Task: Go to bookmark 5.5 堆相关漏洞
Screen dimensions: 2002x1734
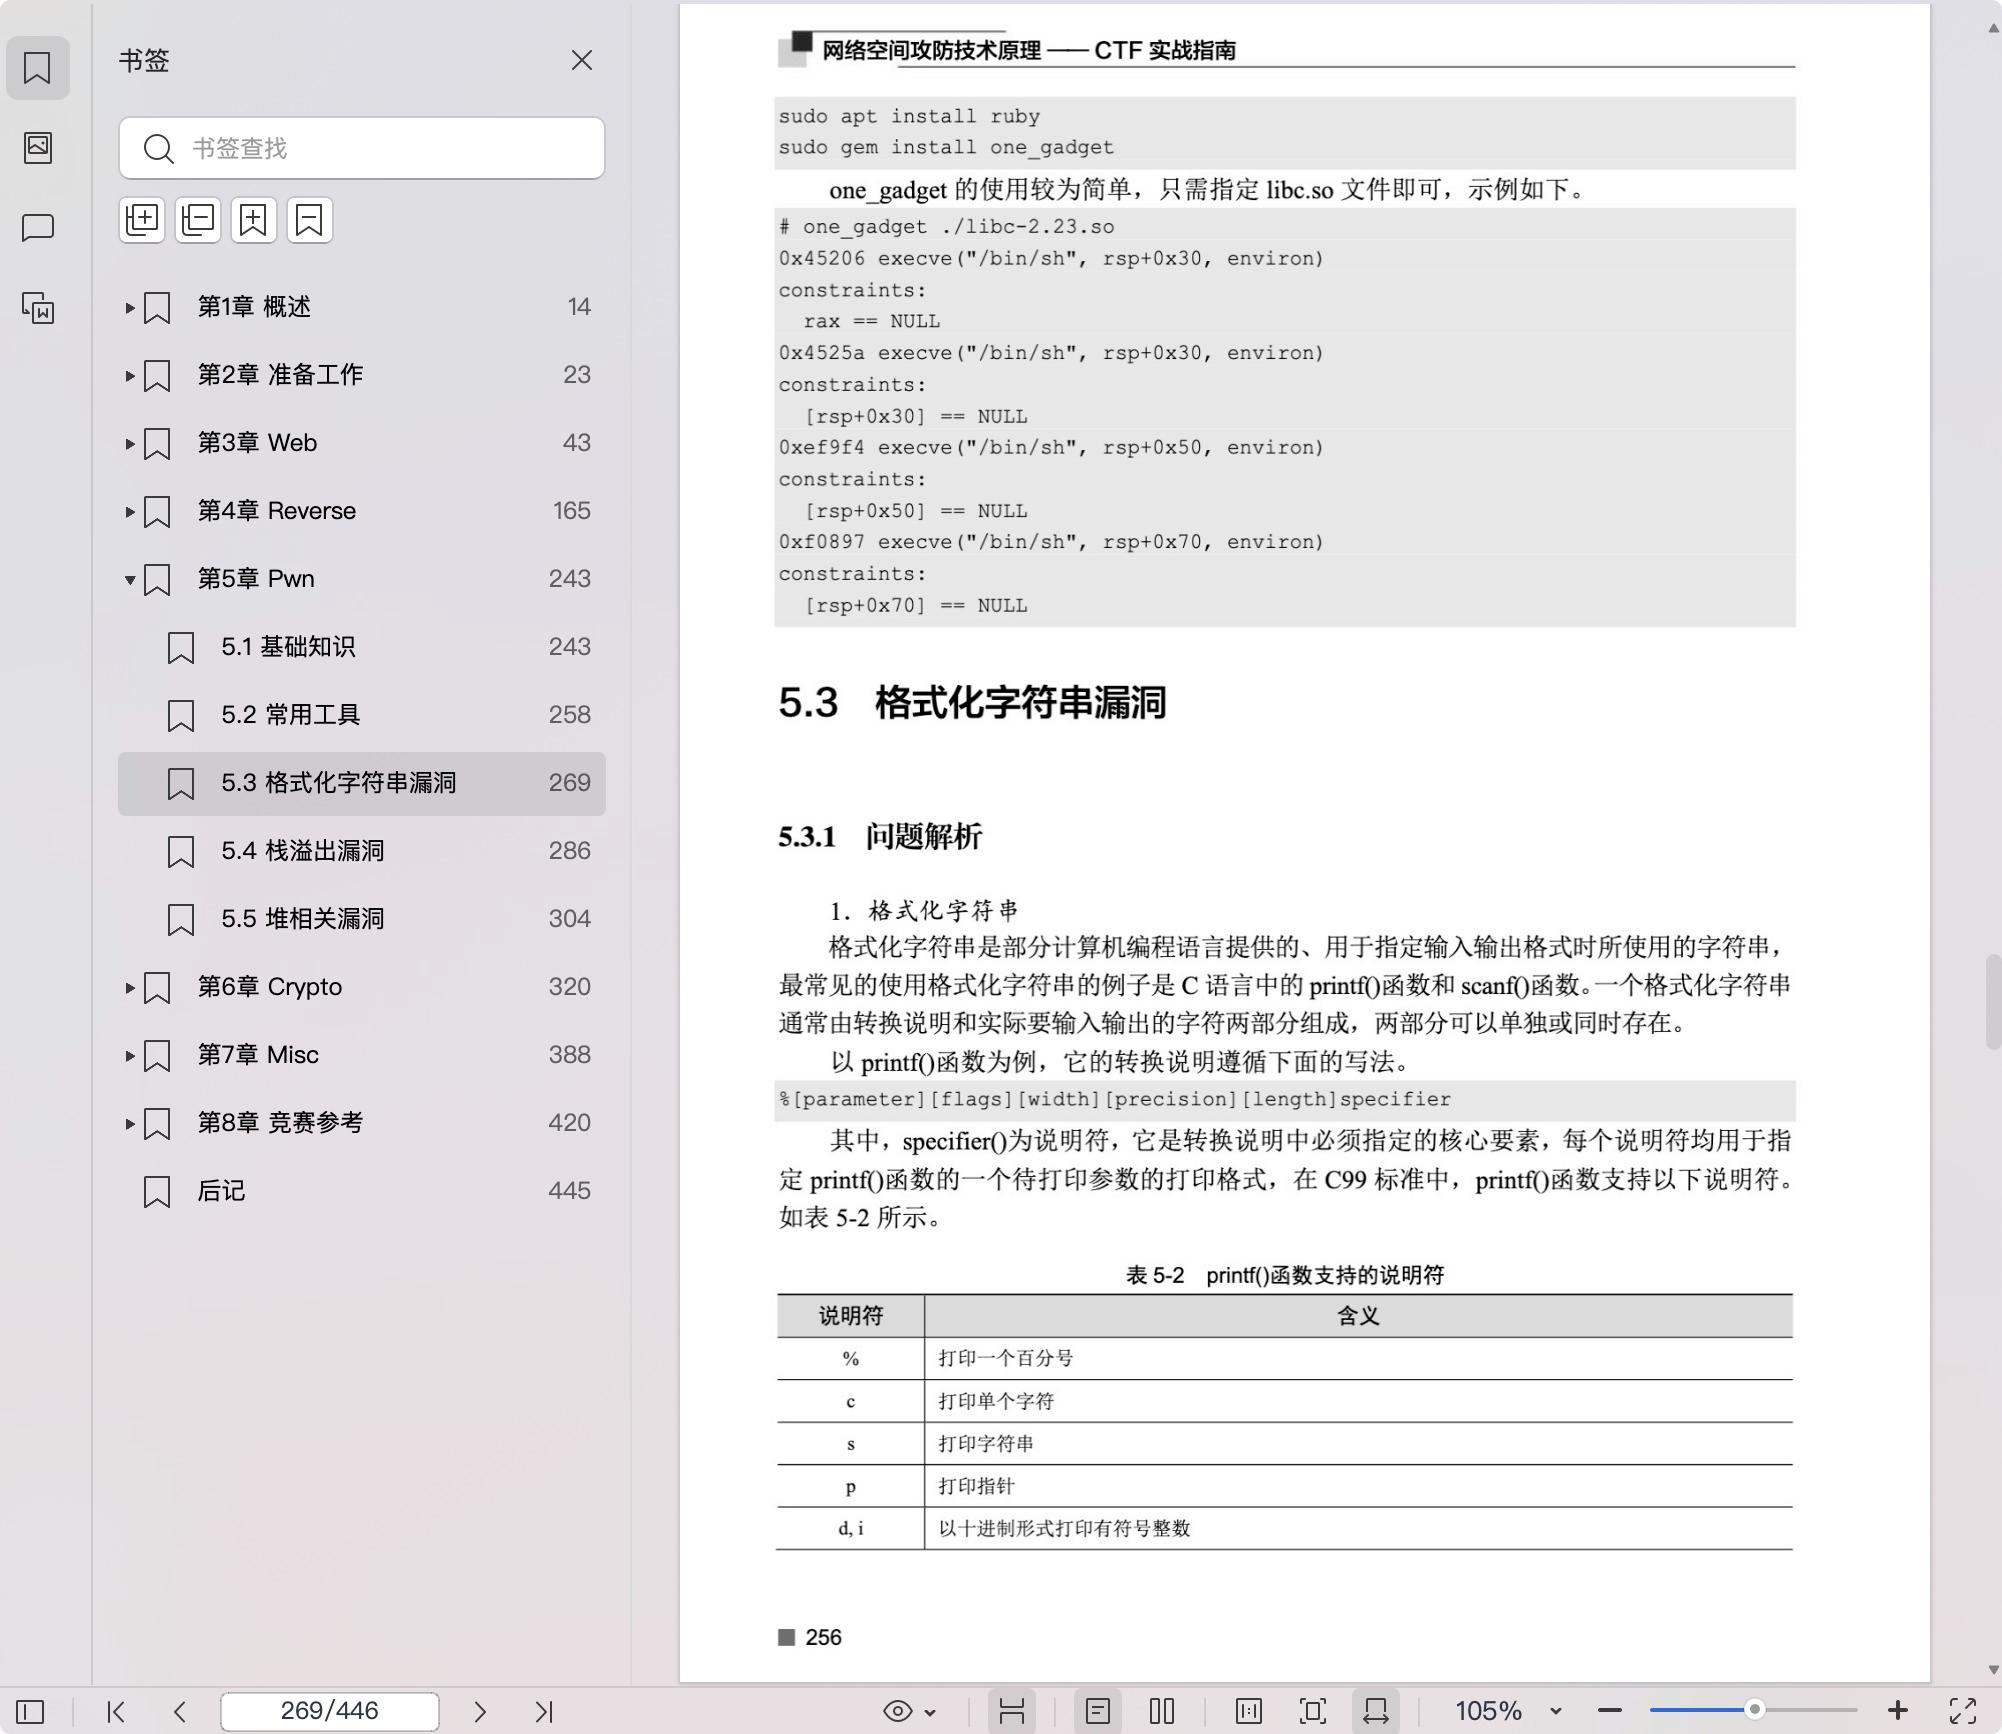Action: click(x=362, y=919)
